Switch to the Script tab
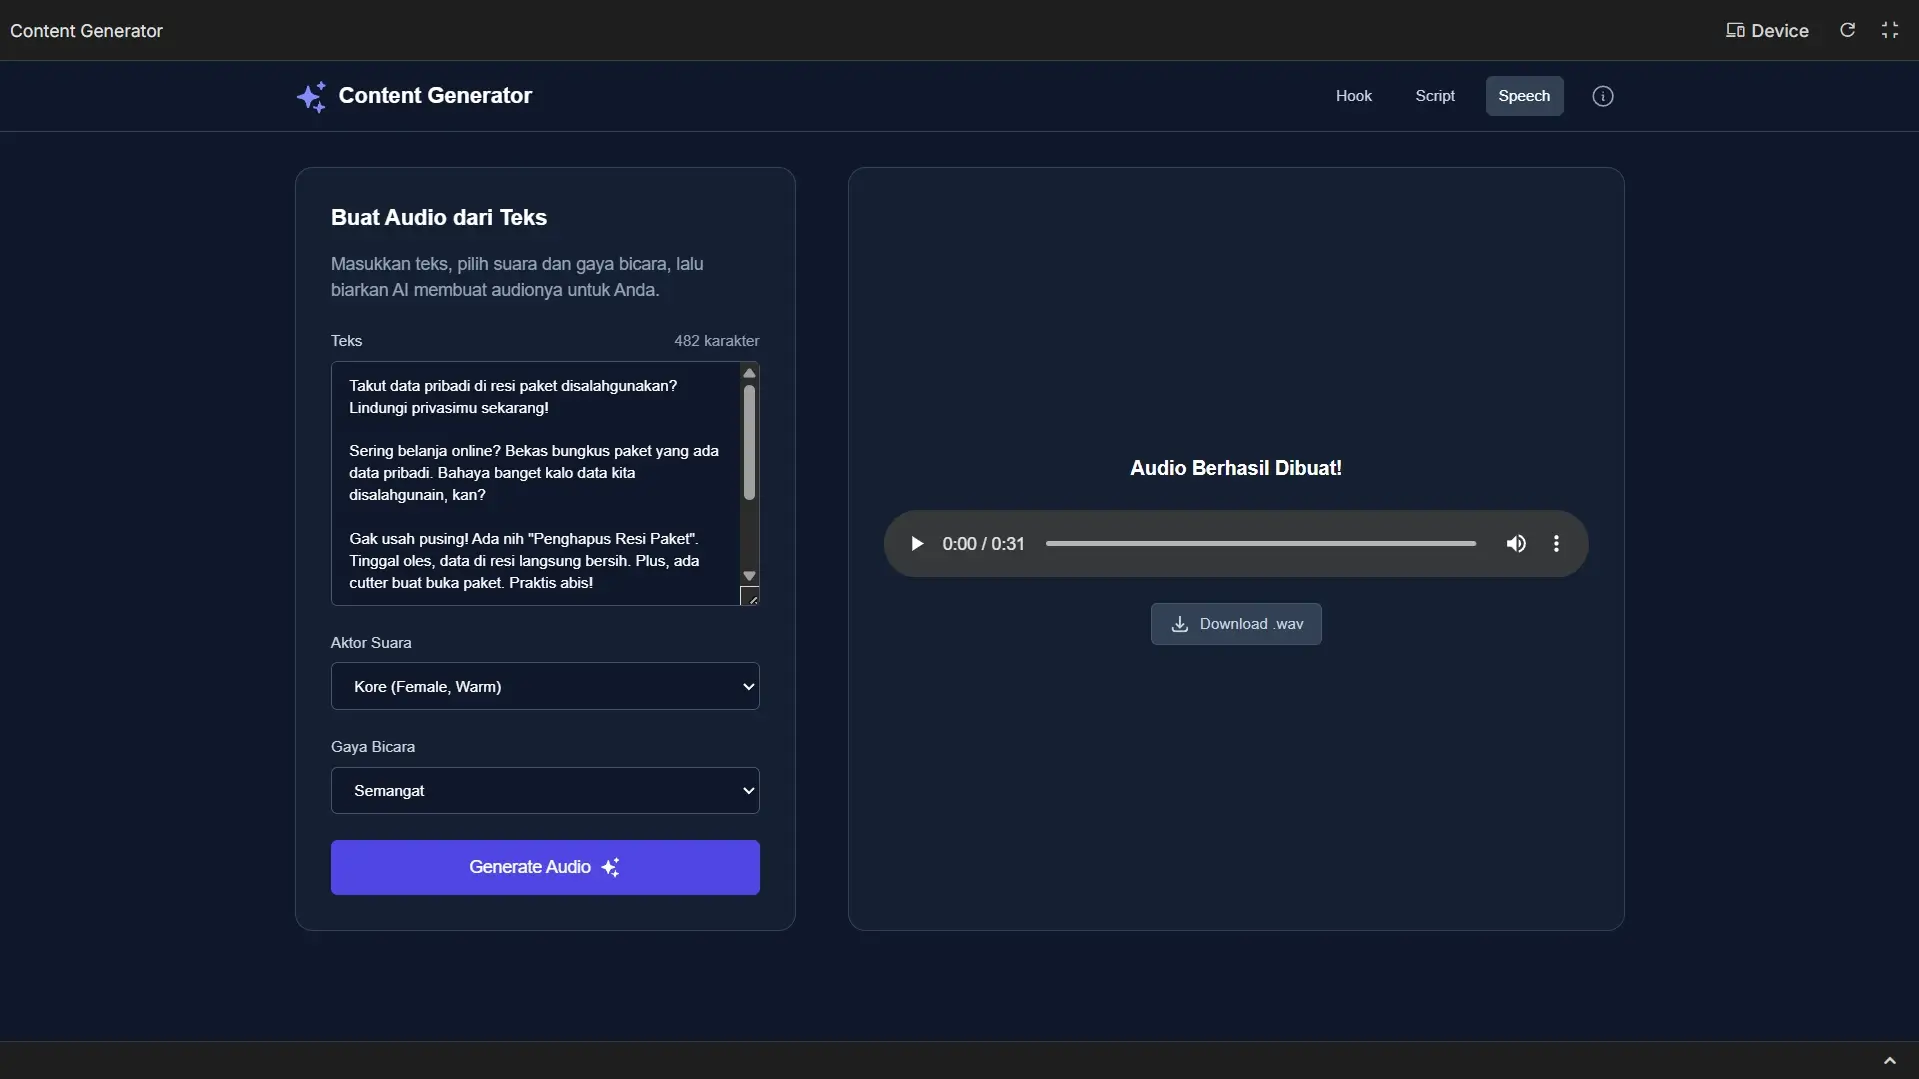The image size is (1919, 1079). [1435, 96]
